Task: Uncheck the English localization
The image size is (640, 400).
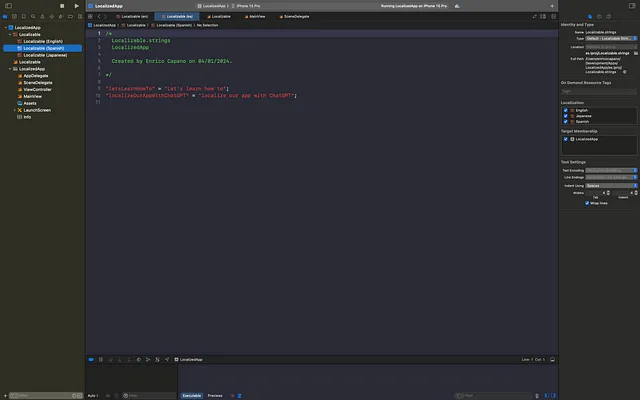Action: (566, 110)
